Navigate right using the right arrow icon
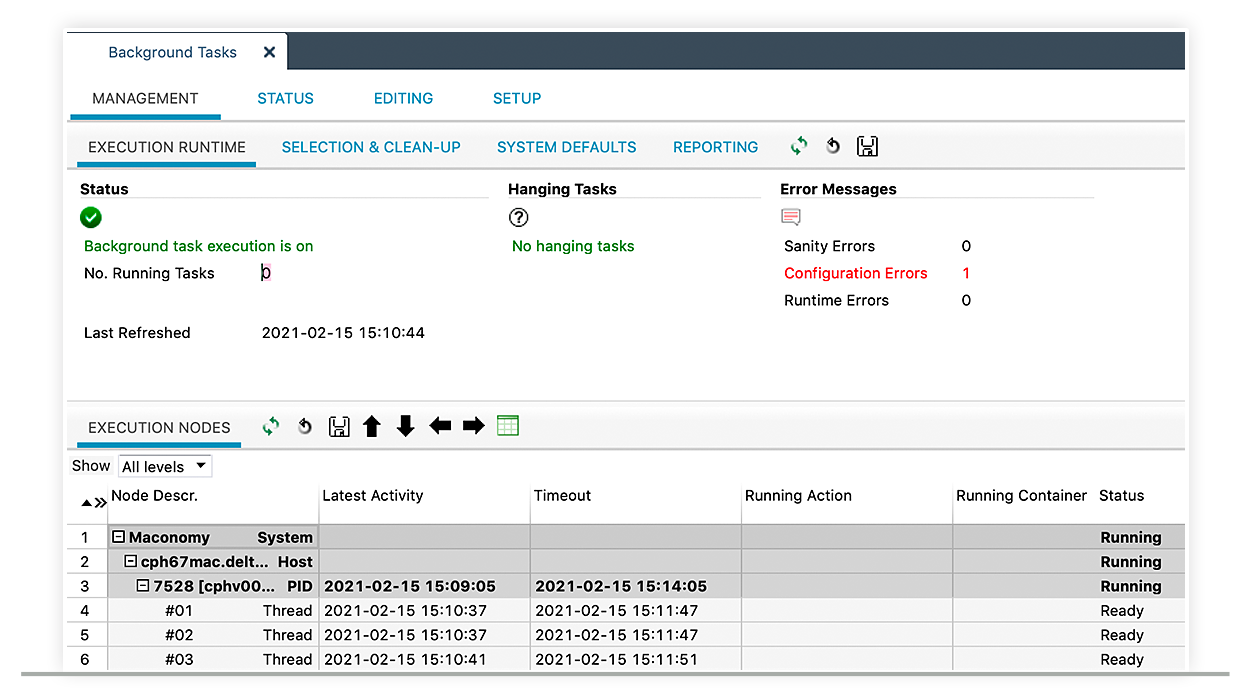 tap(473, 425)
